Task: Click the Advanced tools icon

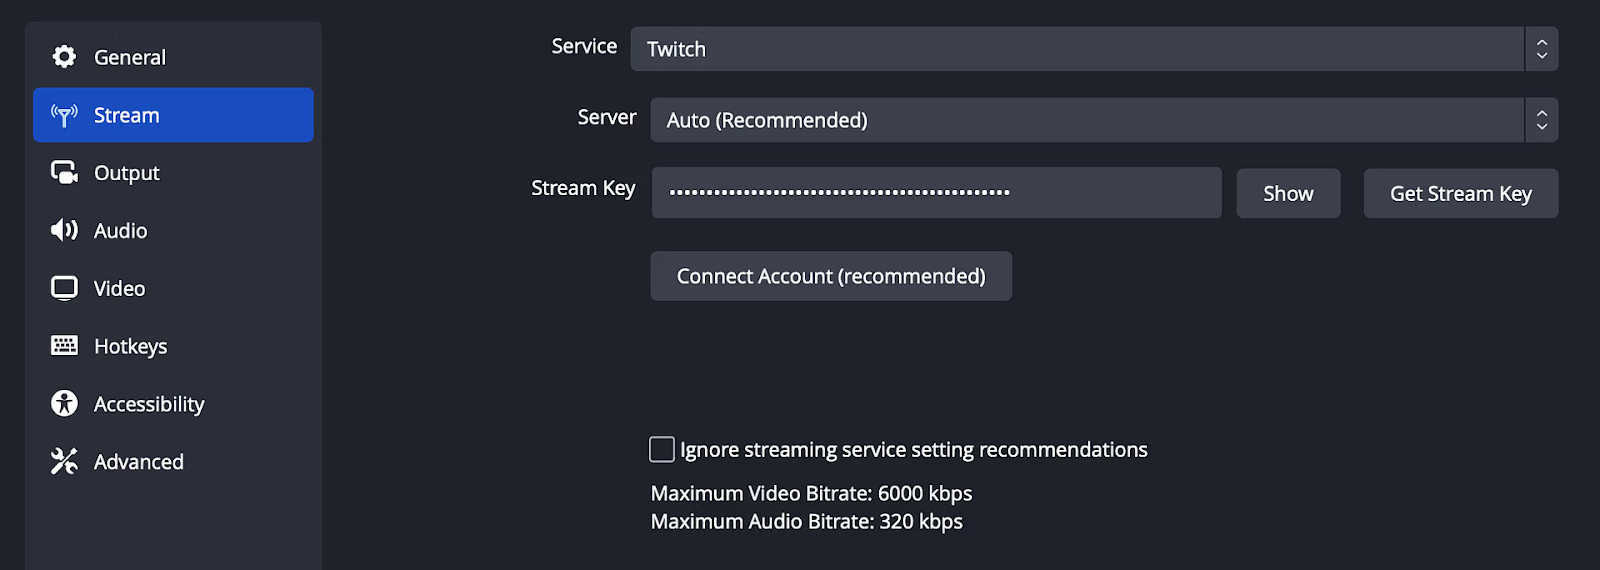Action: 64,461
